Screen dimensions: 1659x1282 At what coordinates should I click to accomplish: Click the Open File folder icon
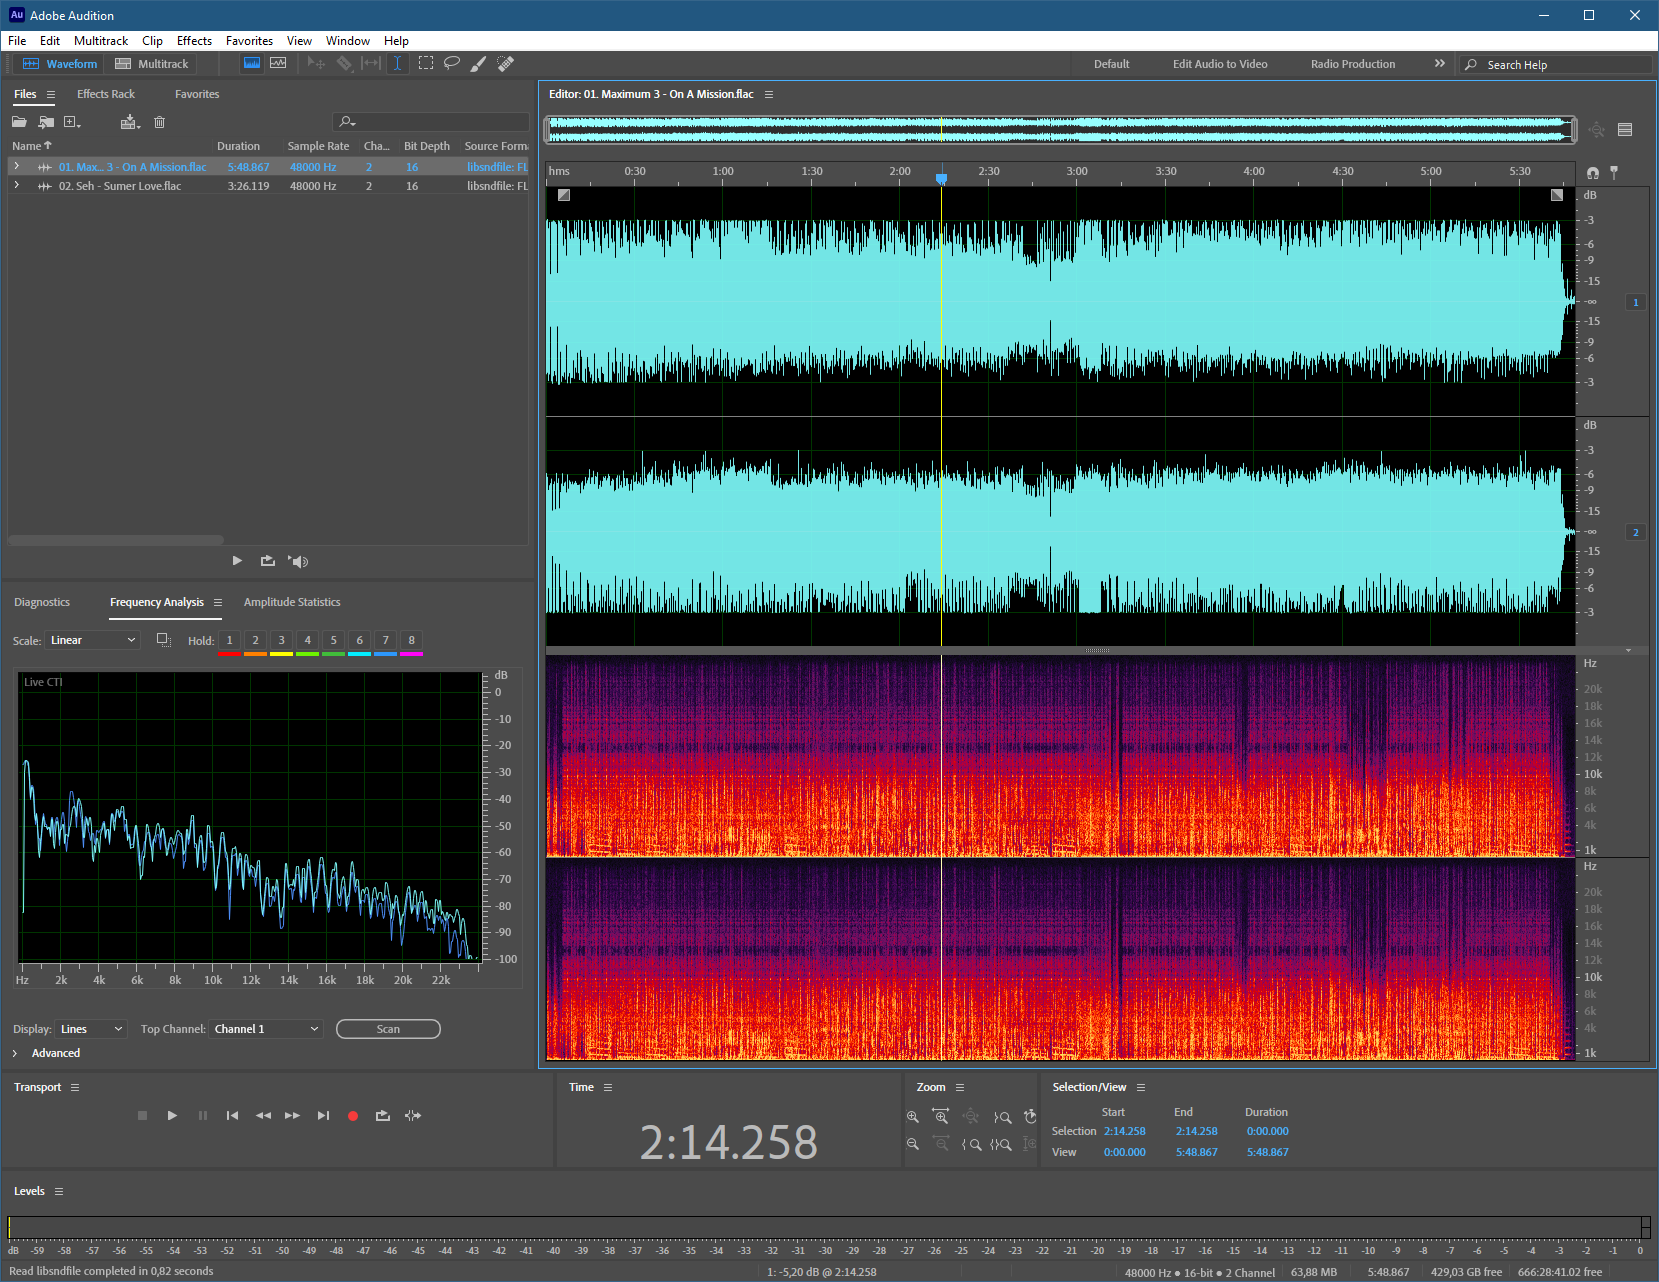pyautogui.click(x=19, y=122)
